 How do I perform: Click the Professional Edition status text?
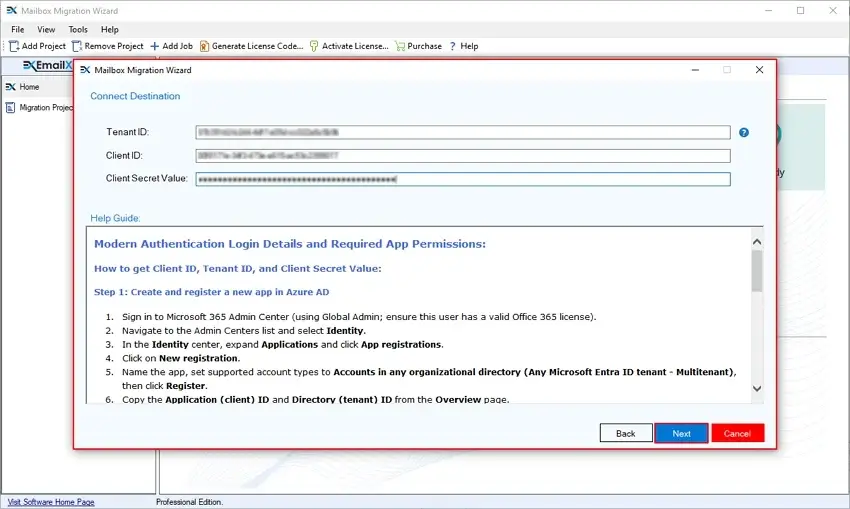click(189, 502)
